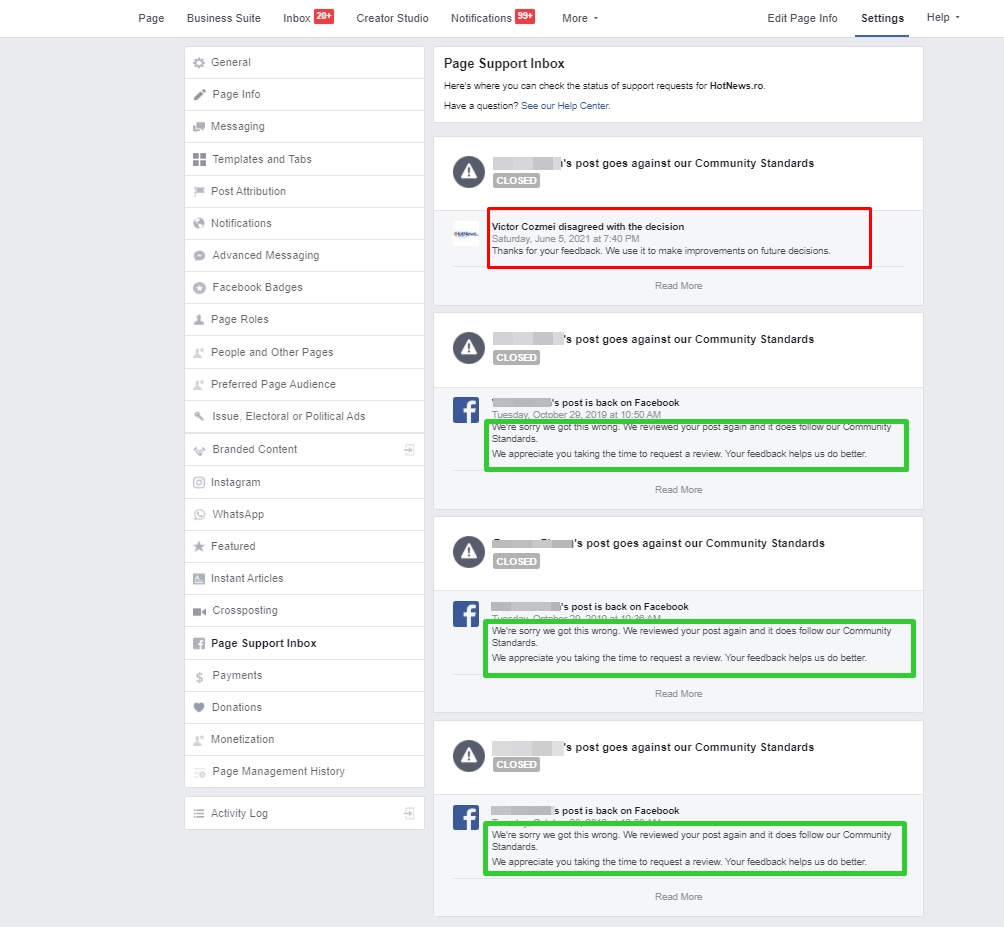Switch to the Notifications tab
This screenshot has width=1004, height=927.
pyautogui.click(x=481, y=18)
